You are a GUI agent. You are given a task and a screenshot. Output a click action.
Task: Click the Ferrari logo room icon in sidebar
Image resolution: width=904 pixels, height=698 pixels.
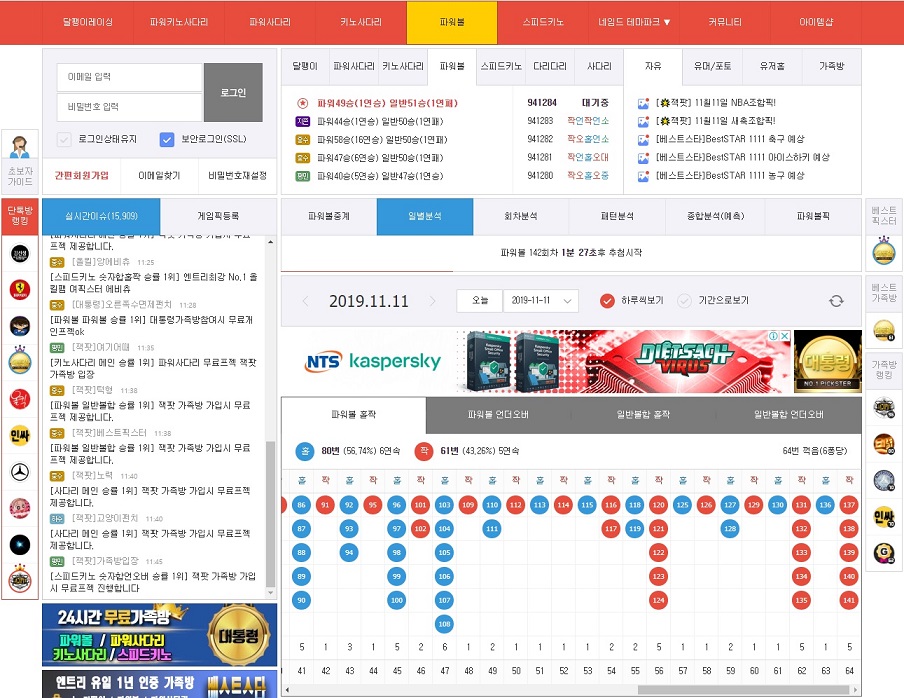point(20,289)
